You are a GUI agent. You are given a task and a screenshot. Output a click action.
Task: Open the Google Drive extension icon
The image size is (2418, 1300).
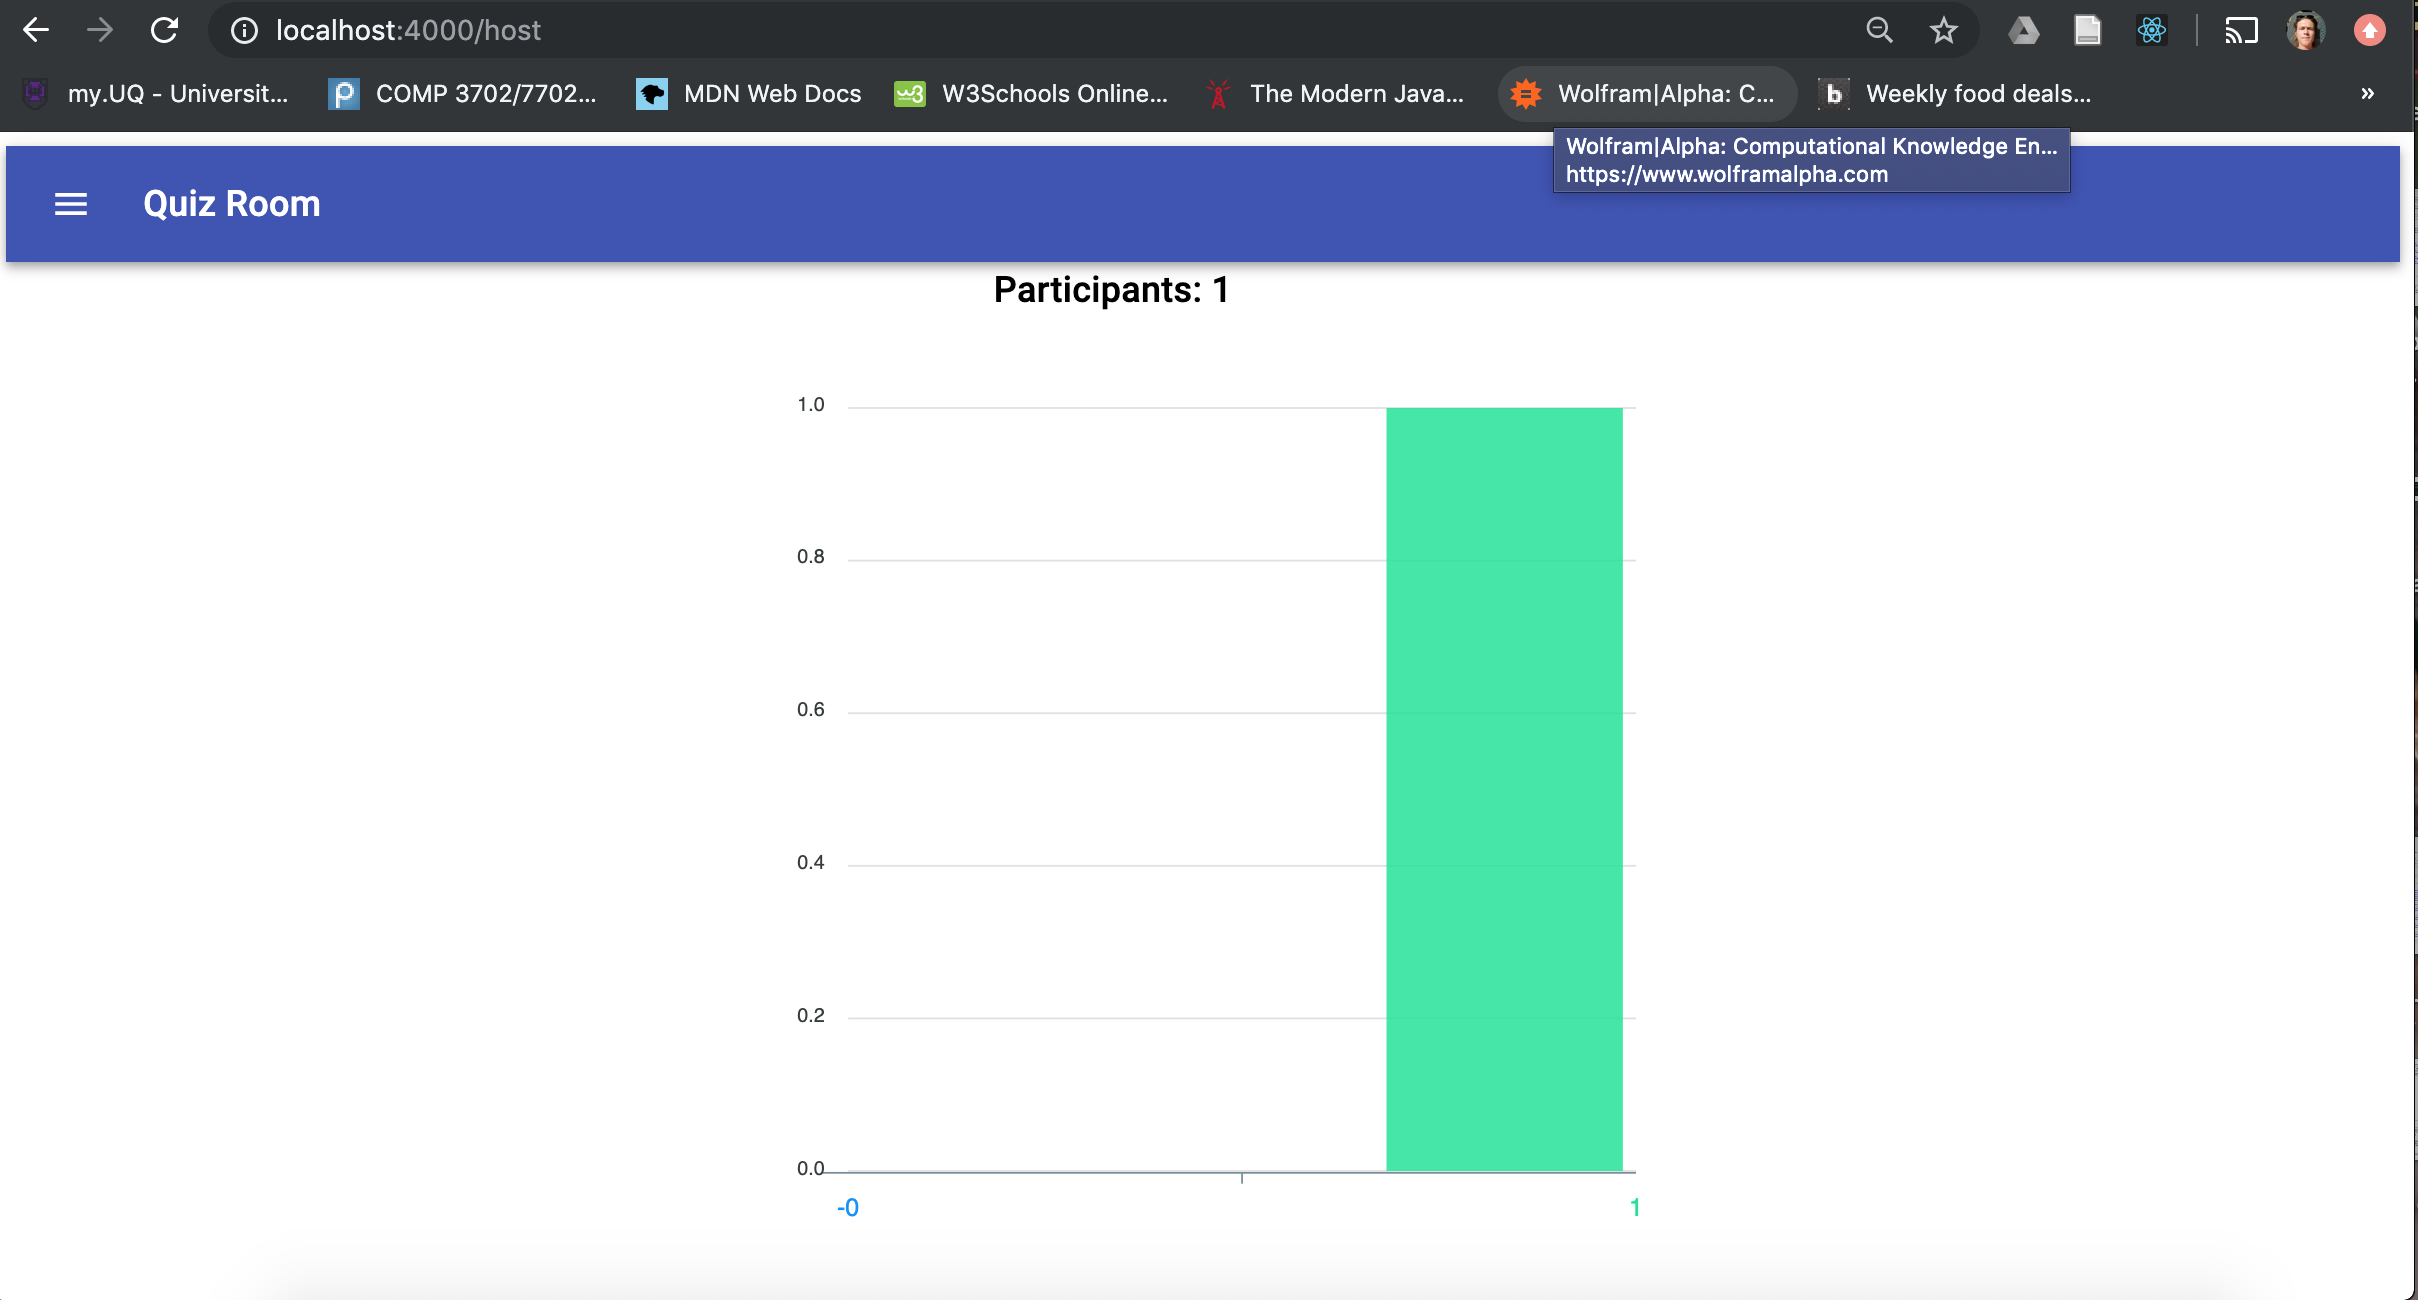coord(2023,30)
